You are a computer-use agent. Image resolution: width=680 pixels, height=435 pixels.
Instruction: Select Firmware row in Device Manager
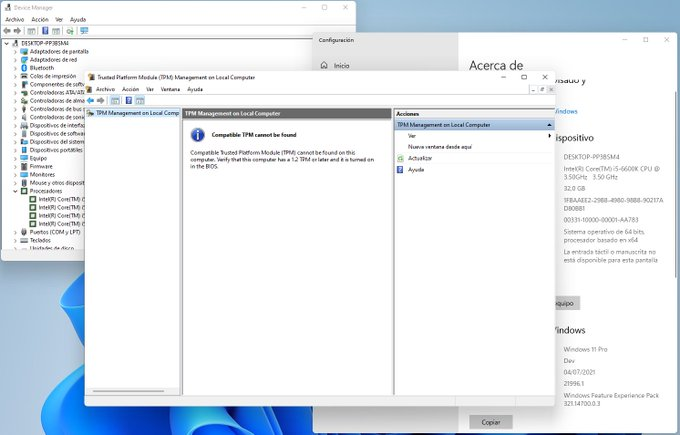(41, 167)
